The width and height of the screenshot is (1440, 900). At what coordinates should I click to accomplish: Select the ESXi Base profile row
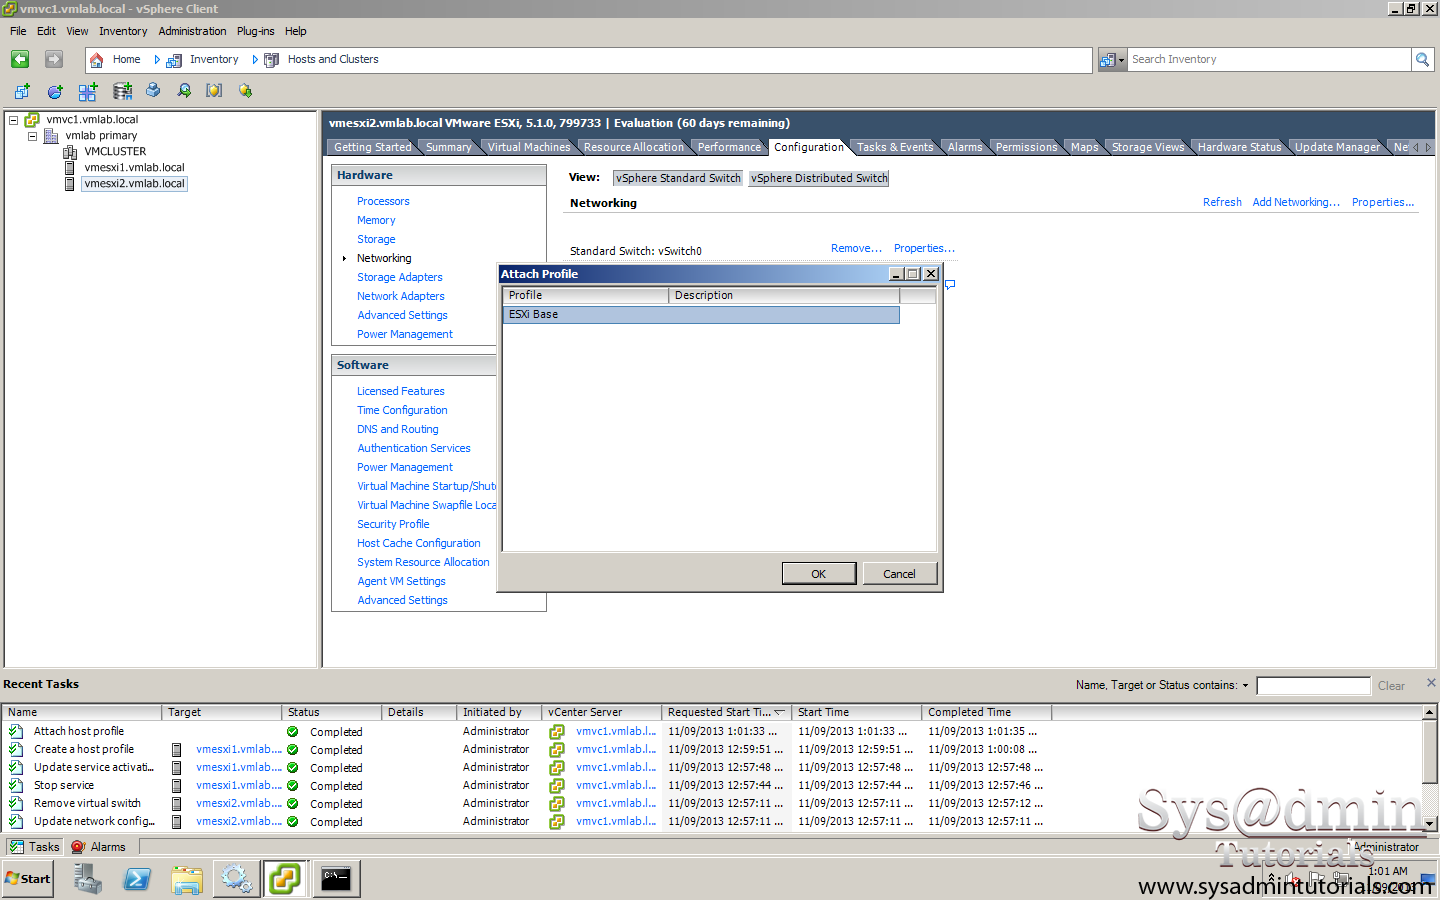(701, 314)
